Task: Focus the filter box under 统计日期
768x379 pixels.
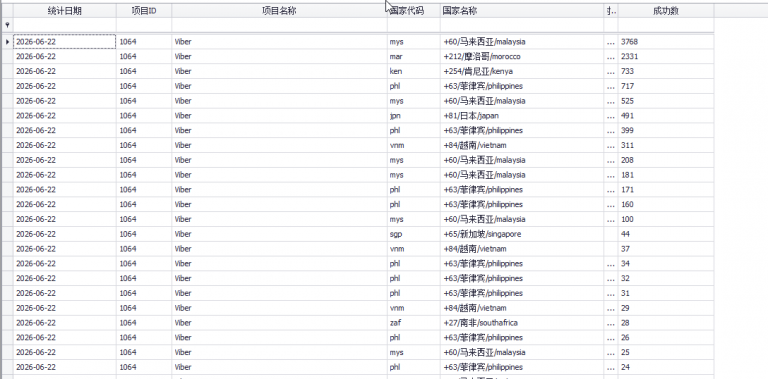Action: tap(65, 24)
